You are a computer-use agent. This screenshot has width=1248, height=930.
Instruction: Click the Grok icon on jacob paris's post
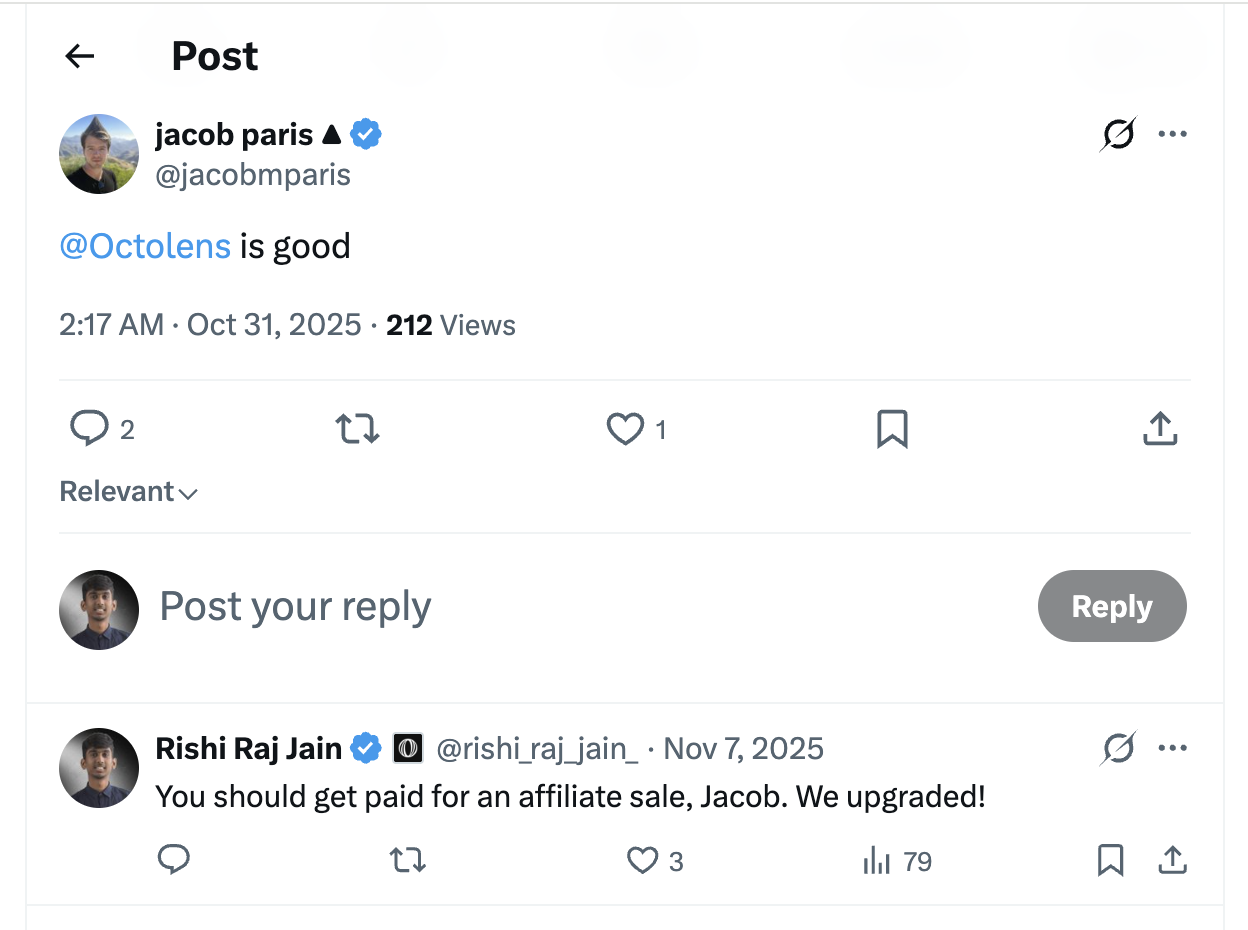pyautogui.click(x=1117, y=134)
